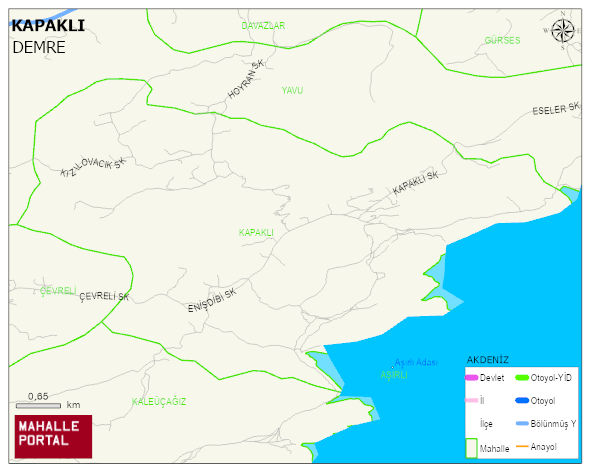The height and width of the screenshot is (472, 591).
Task: Click the HOYRAN SK street label
Action: click(246, 80)
